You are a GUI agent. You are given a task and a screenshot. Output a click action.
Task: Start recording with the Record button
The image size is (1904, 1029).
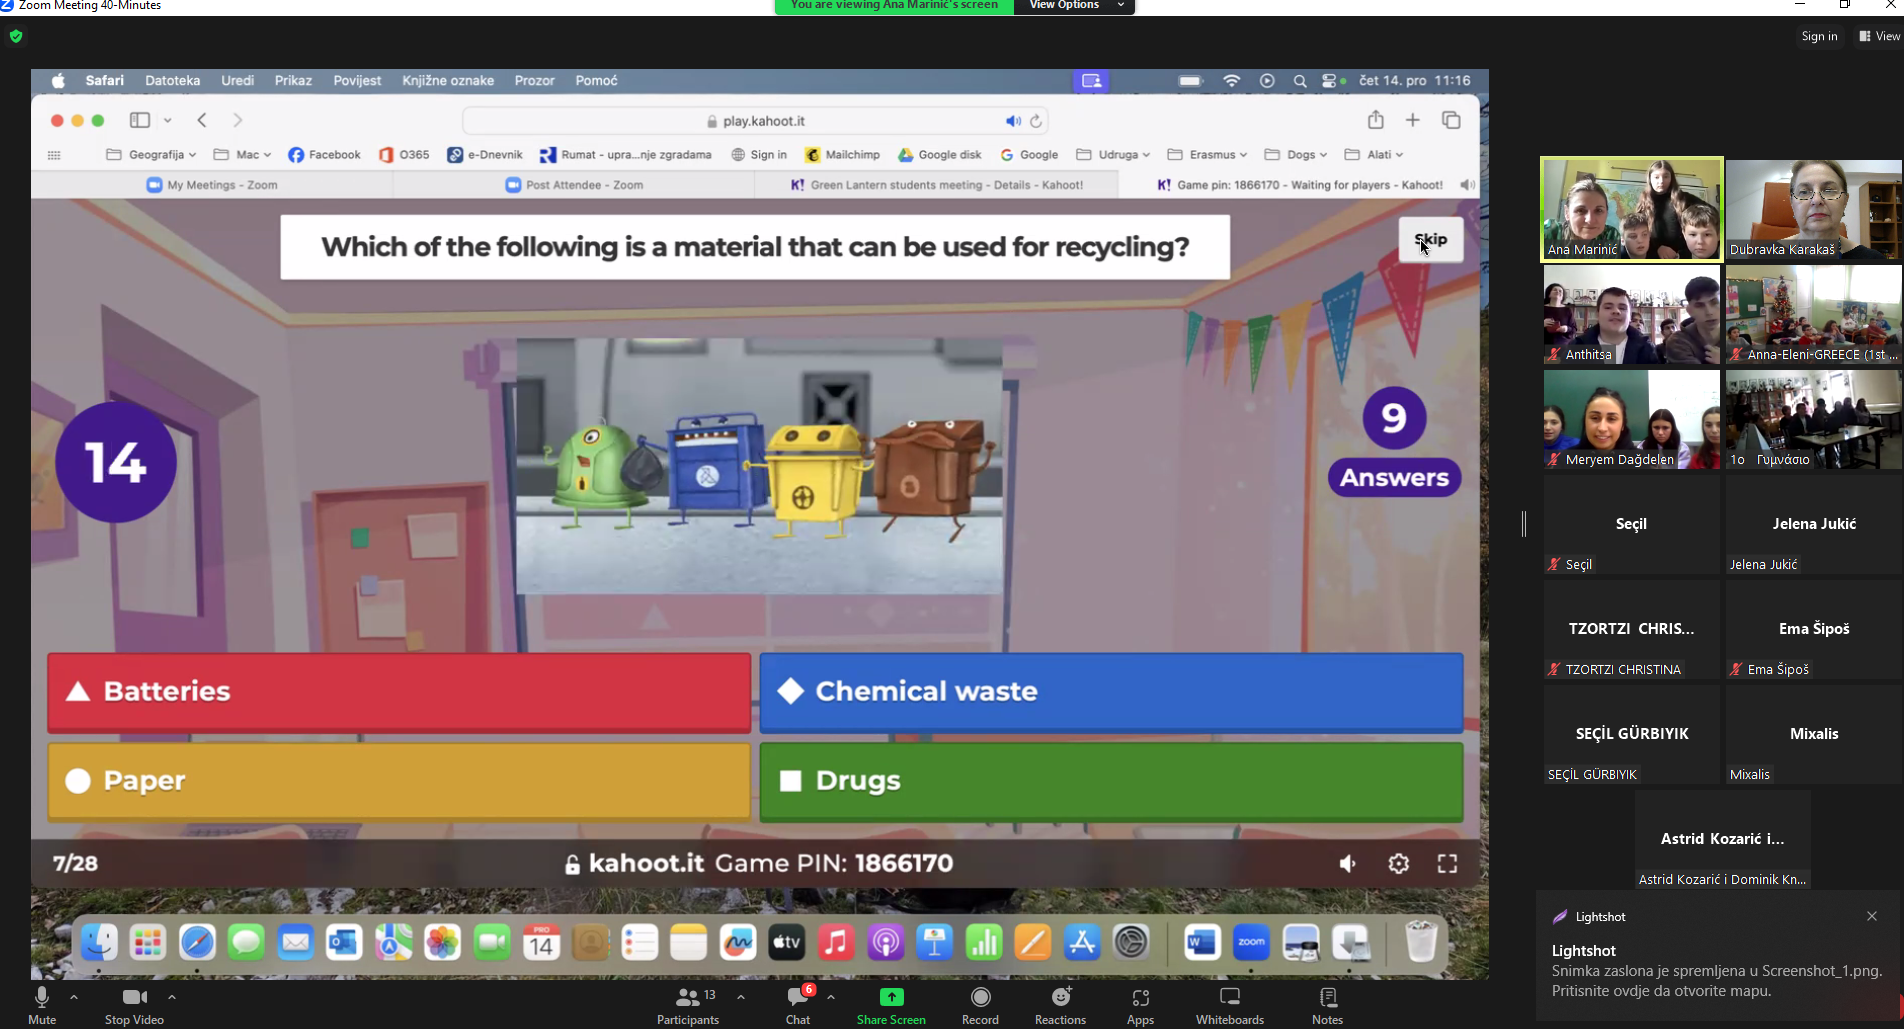980,1005
